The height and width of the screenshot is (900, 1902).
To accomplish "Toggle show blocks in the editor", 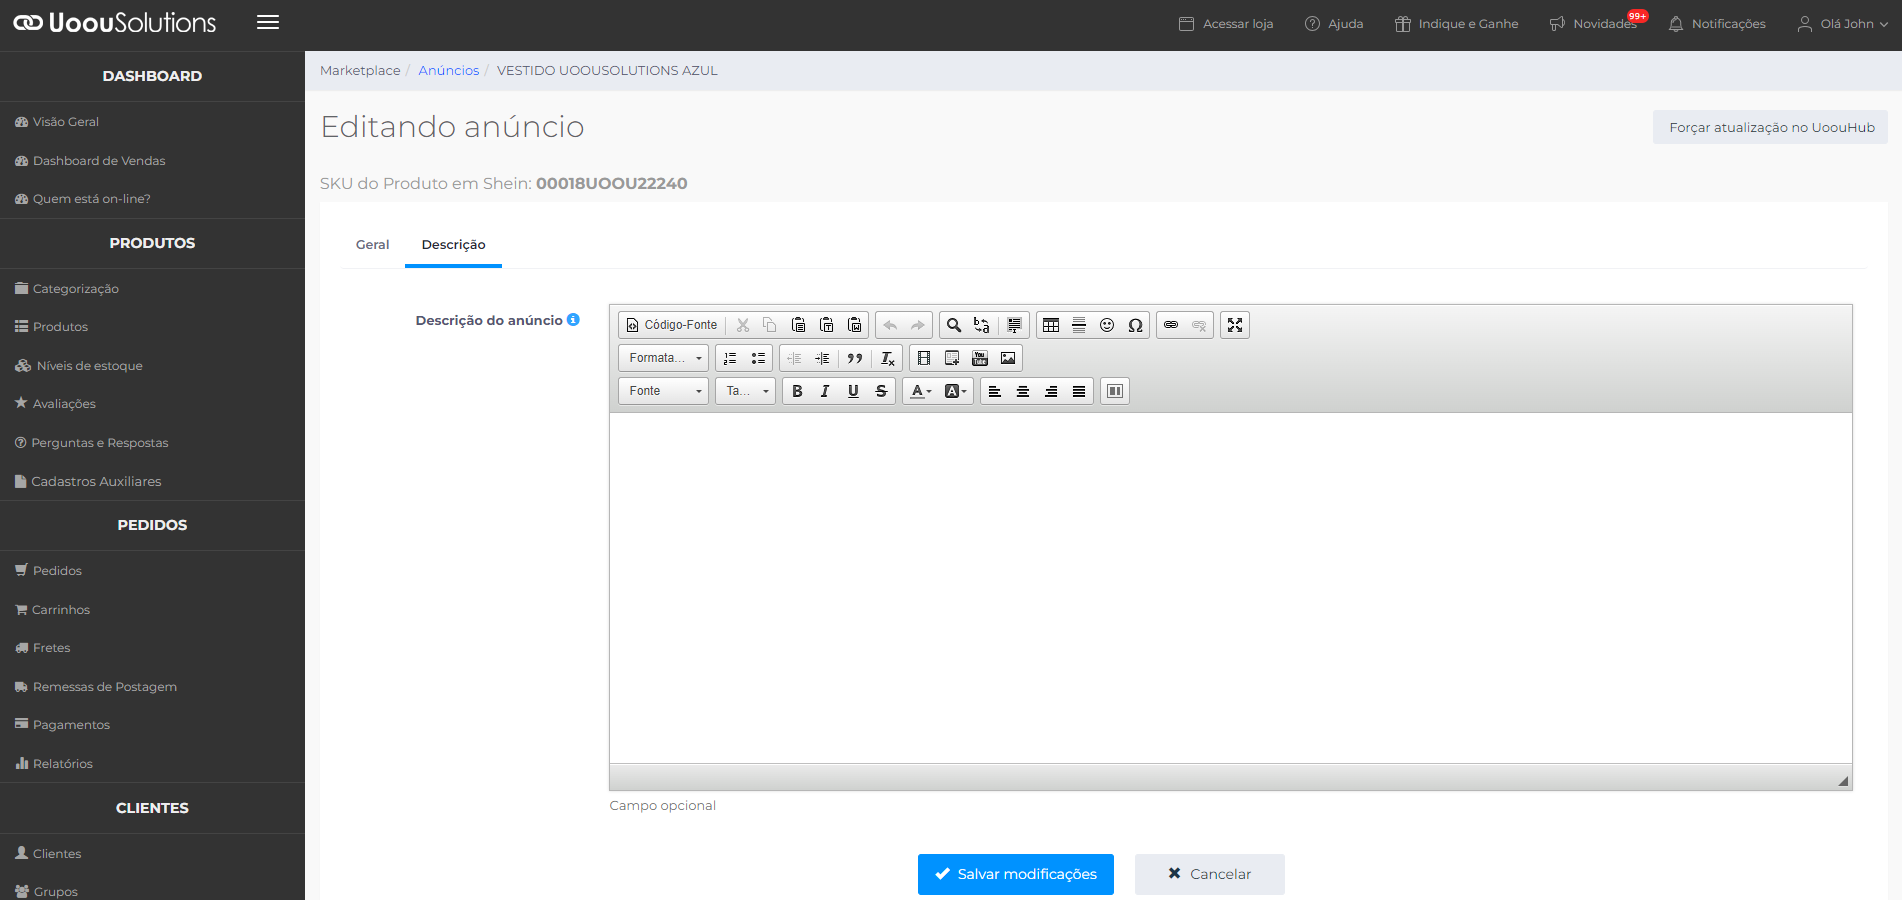I will pos(1115,391).
